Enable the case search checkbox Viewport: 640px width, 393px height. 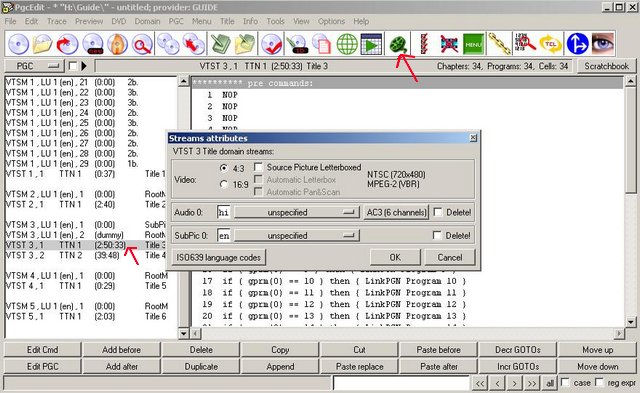point(565,382)
